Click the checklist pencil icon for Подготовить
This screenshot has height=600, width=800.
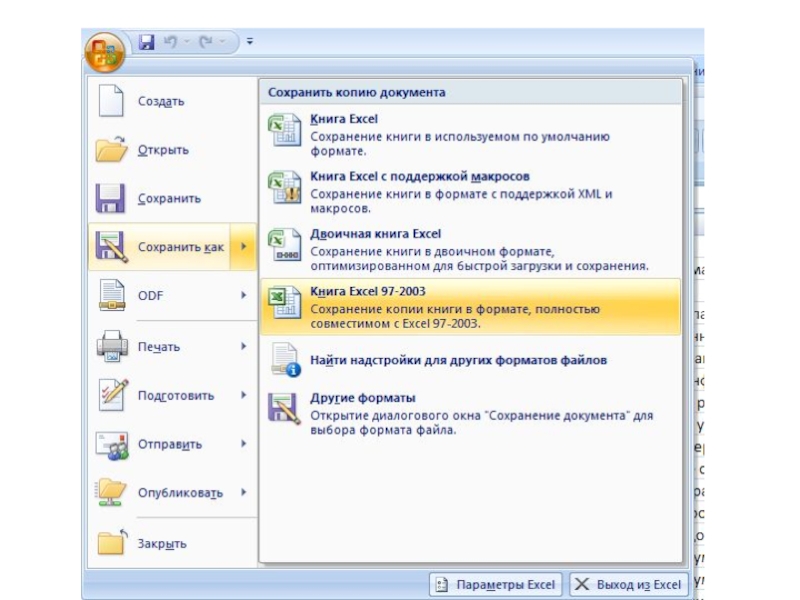pos(113,395)
